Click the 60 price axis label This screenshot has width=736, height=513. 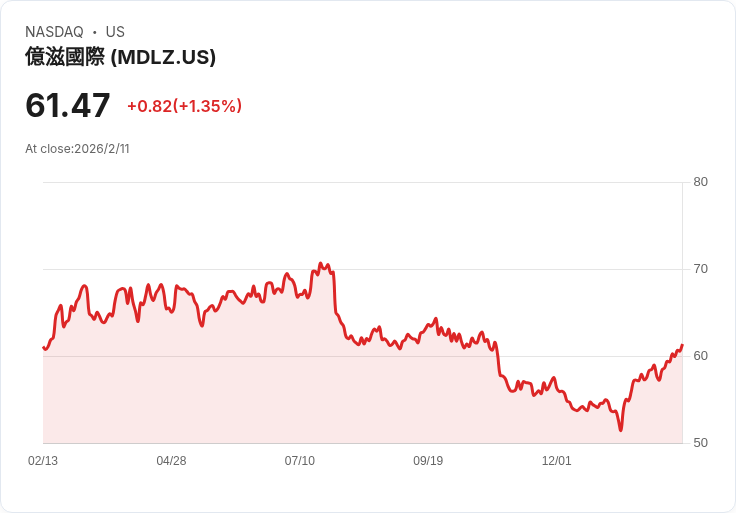pos(700,356)
